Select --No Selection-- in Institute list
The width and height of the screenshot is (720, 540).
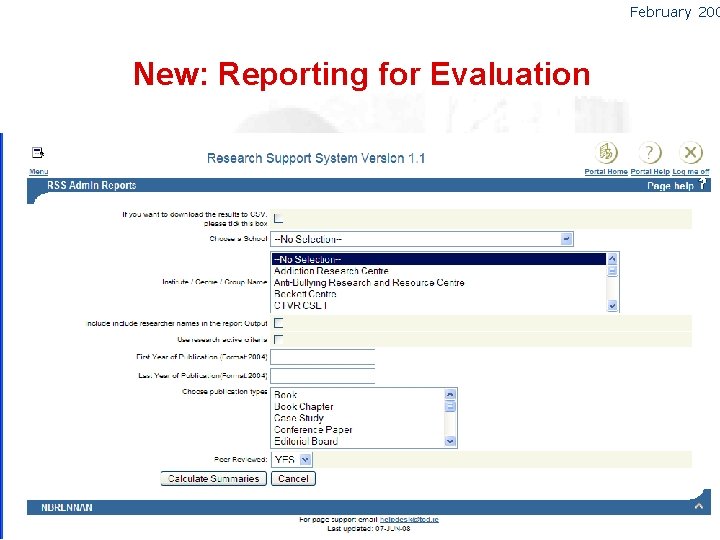tap(439, 259)
